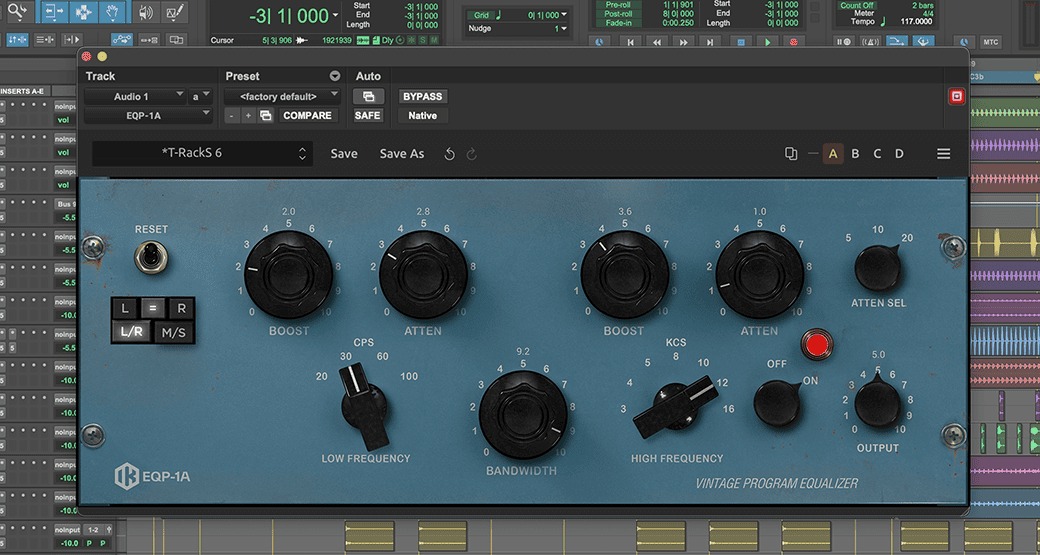Click the red Record transport button
The image size is (1040, 555).
pos(793,42)
